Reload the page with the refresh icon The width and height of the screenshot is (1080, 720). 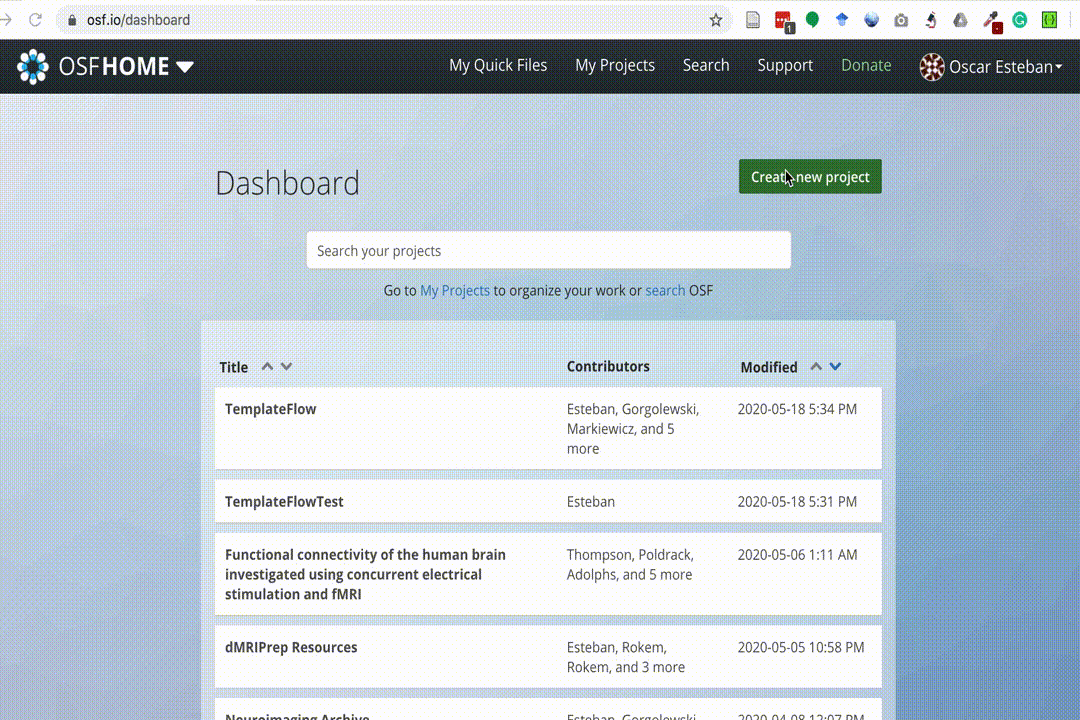35,20
